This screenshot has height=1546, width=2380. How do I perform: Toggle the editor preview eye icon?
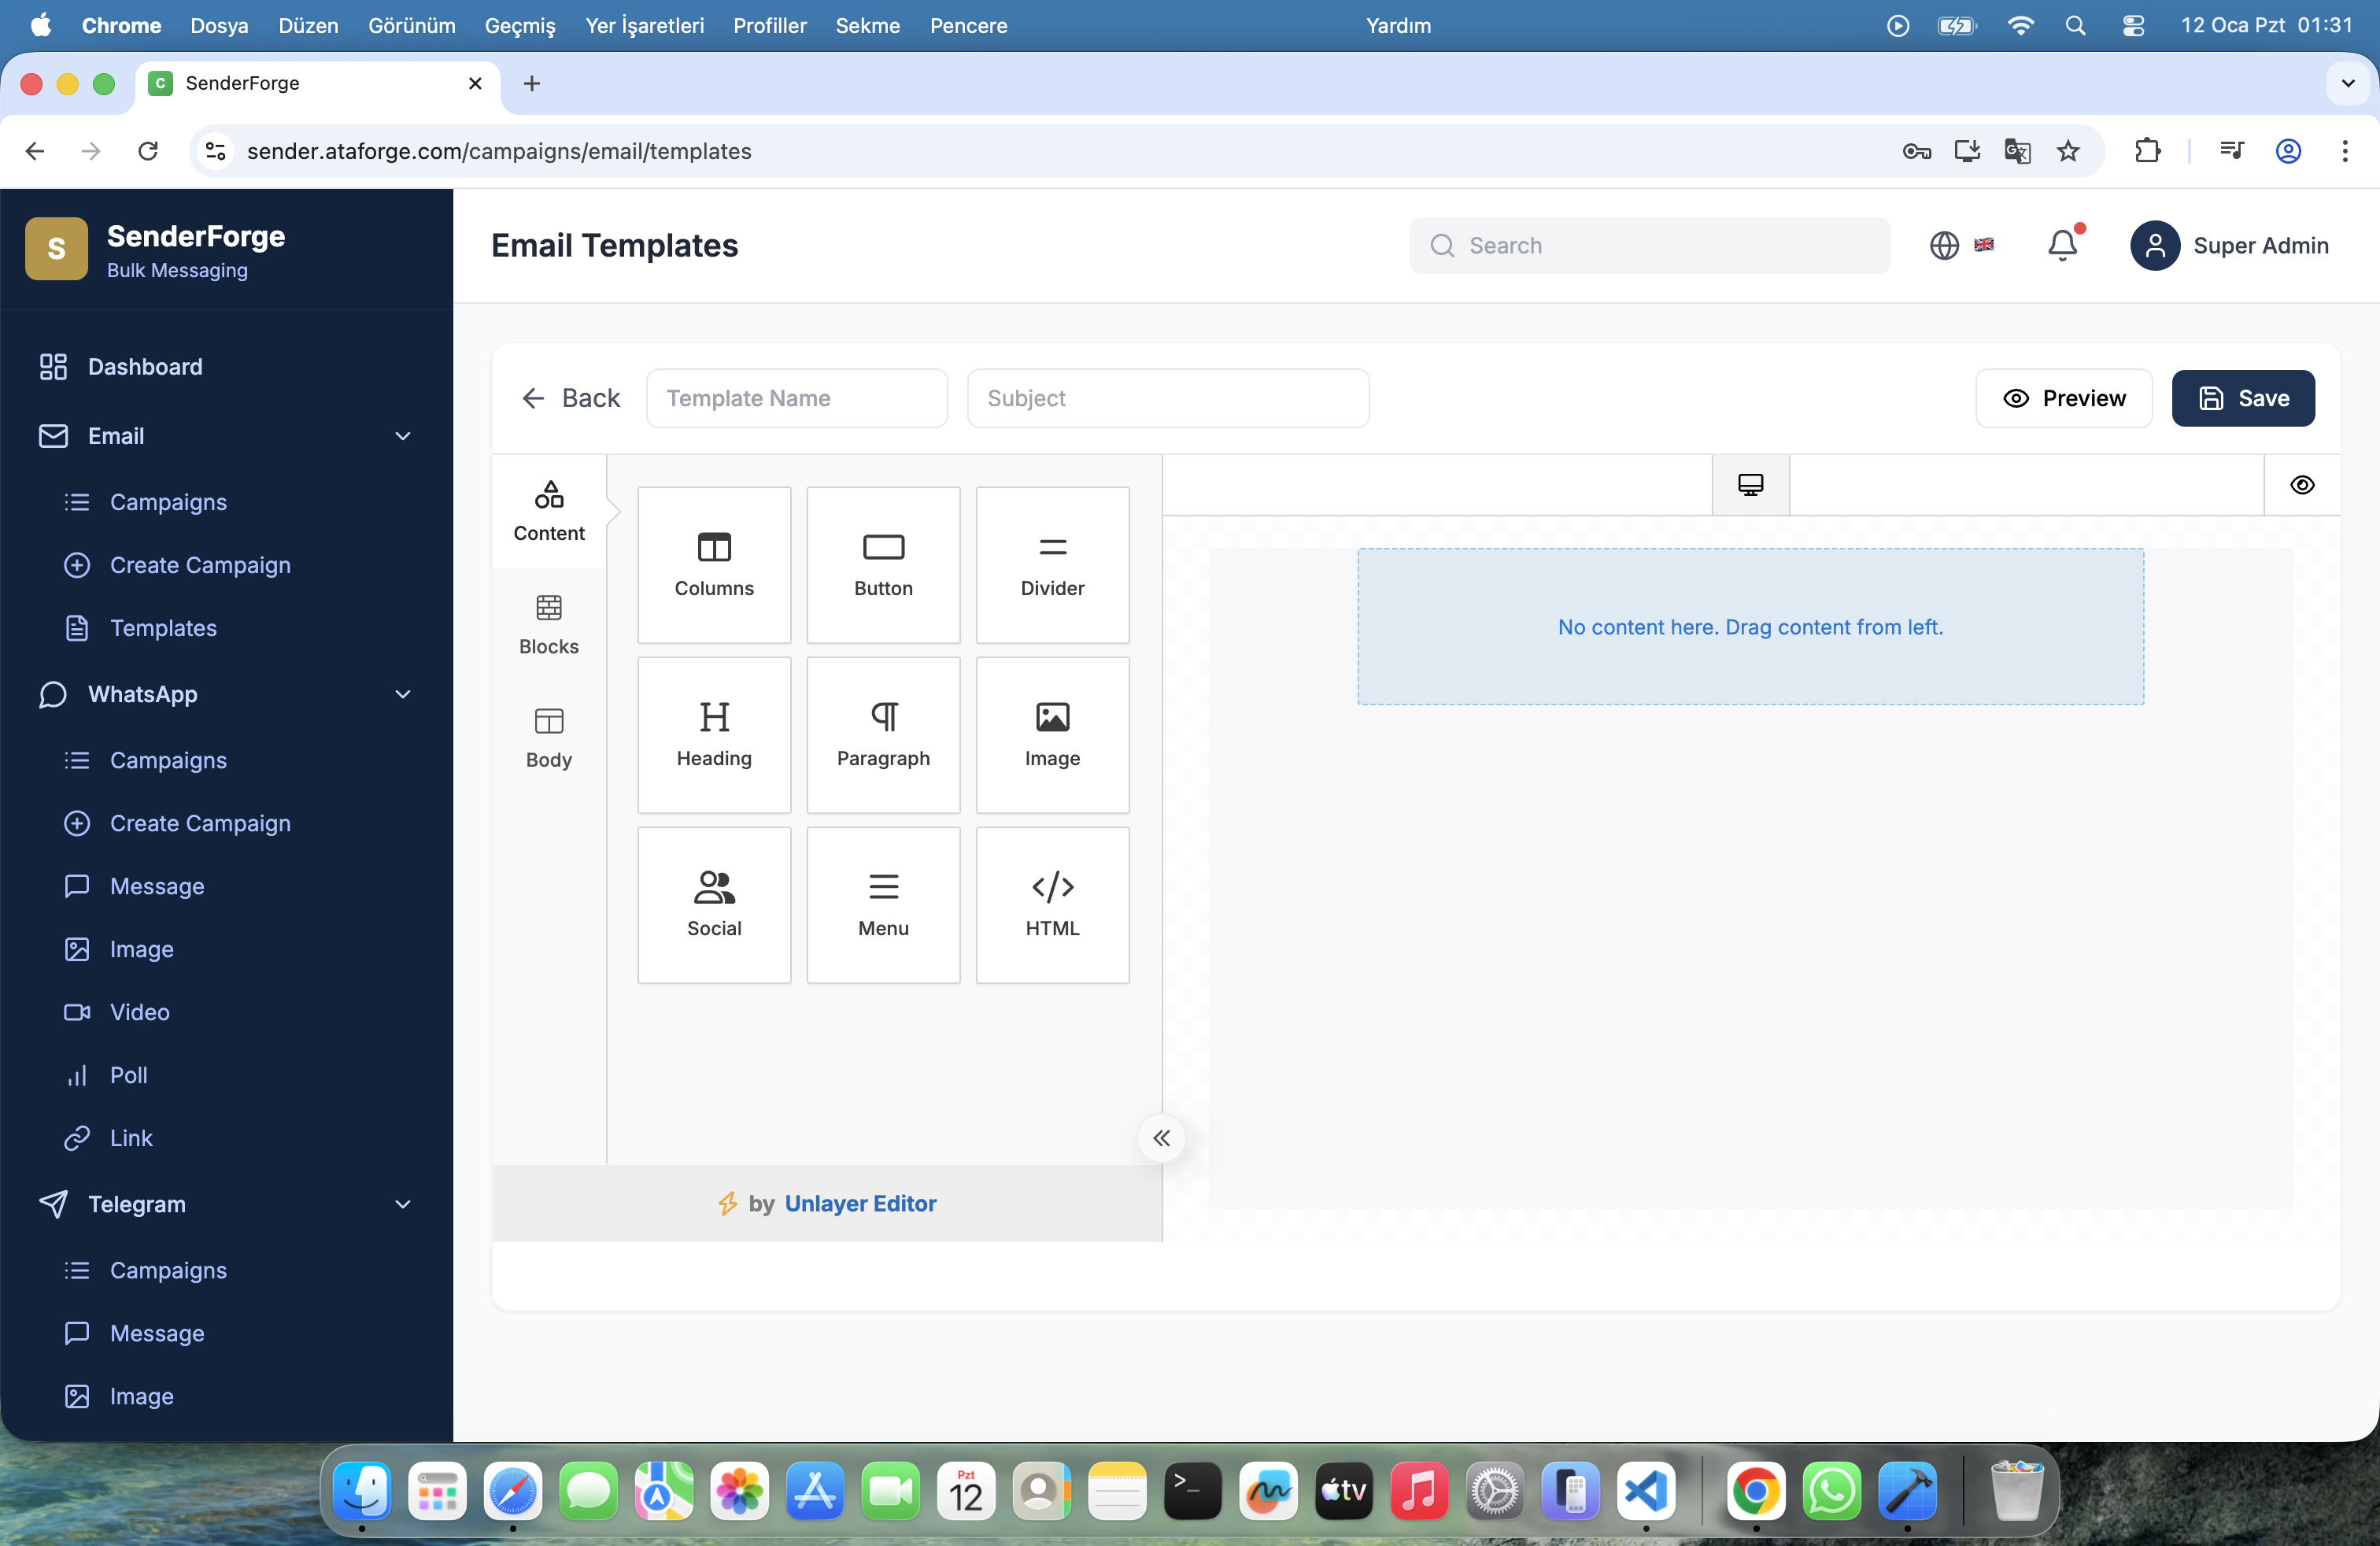pyautogui.click(x=2302, y=485)
